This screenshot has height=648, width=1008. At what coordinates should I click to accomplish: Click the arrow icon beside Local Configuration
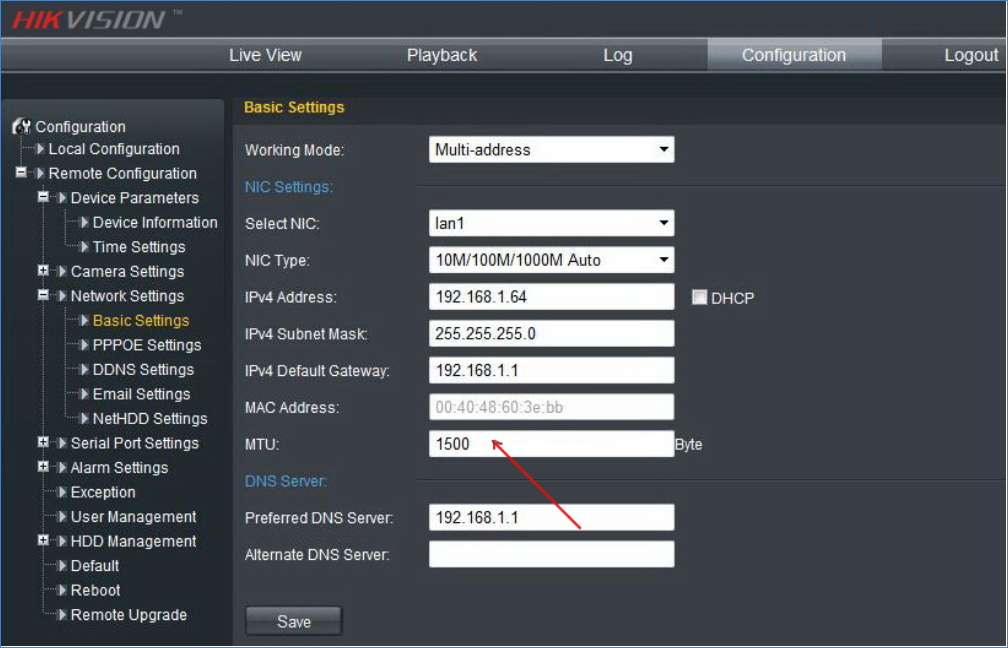pyautogui.click(x=40, y=149)
